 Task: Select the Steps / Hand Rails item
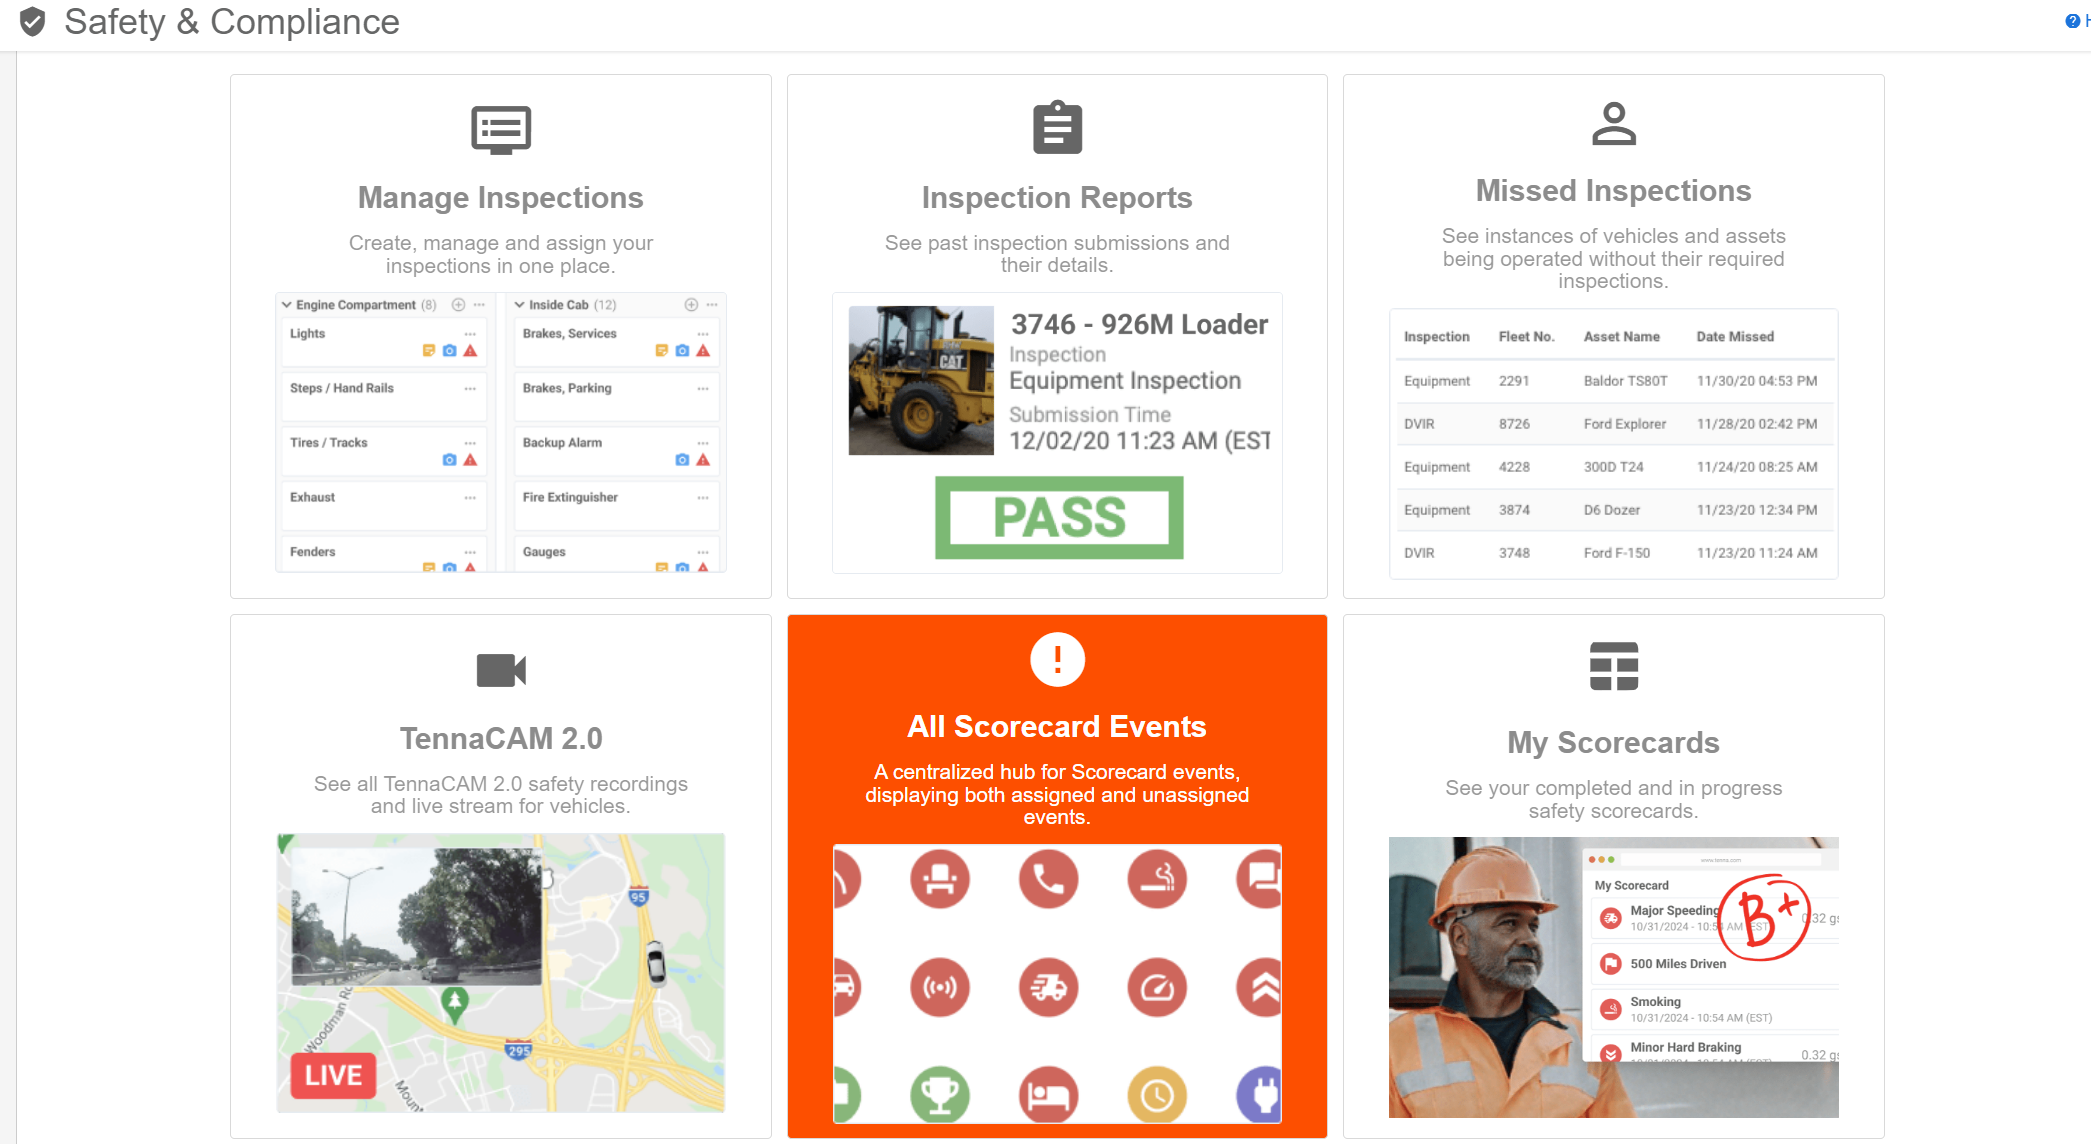[x=383, y=397]
